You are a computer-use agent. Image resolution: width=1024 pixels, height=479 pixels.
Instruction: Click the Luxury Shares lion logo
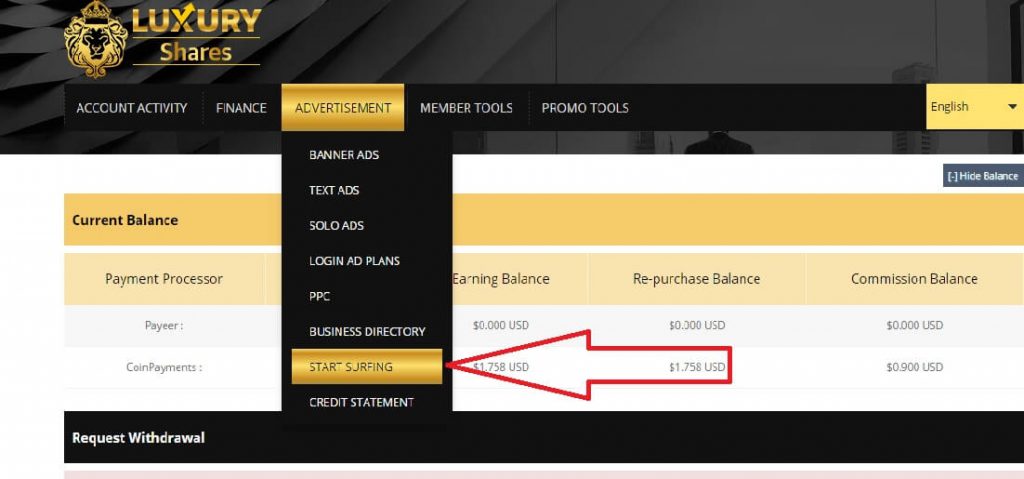point(95,40)
